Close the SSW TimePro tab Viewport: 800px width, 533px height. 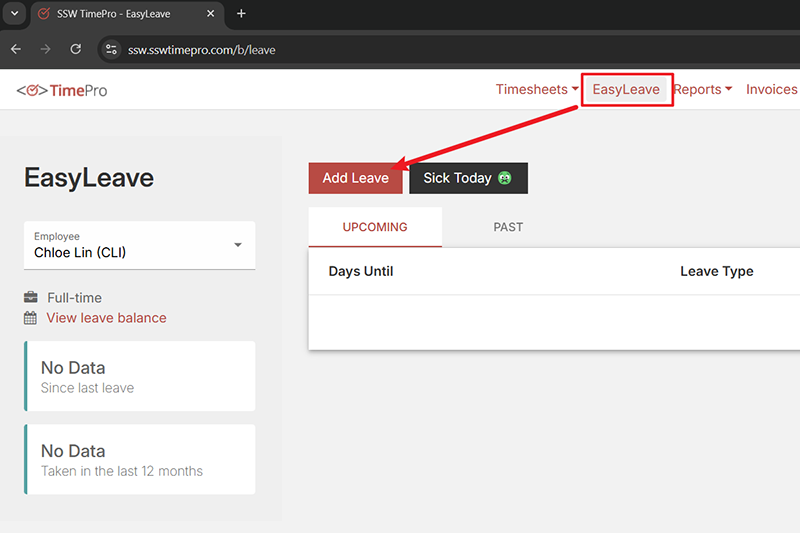coord(210,14)
